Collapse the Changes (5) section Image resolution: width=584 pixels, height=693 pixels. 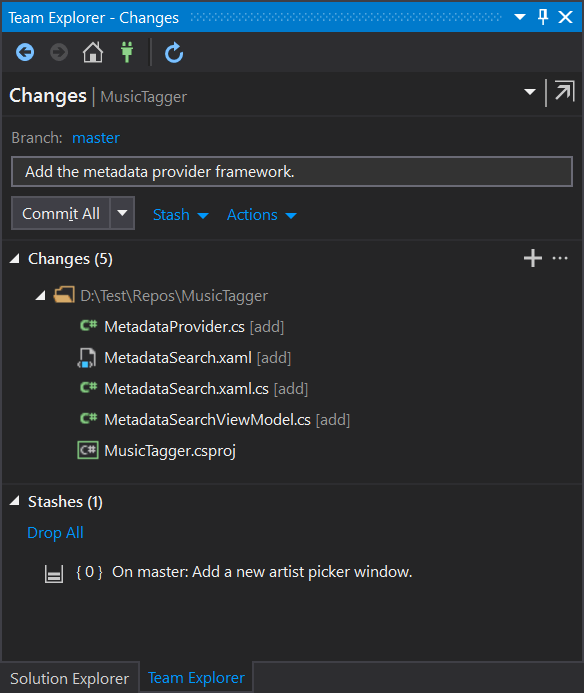coord(15,259)
